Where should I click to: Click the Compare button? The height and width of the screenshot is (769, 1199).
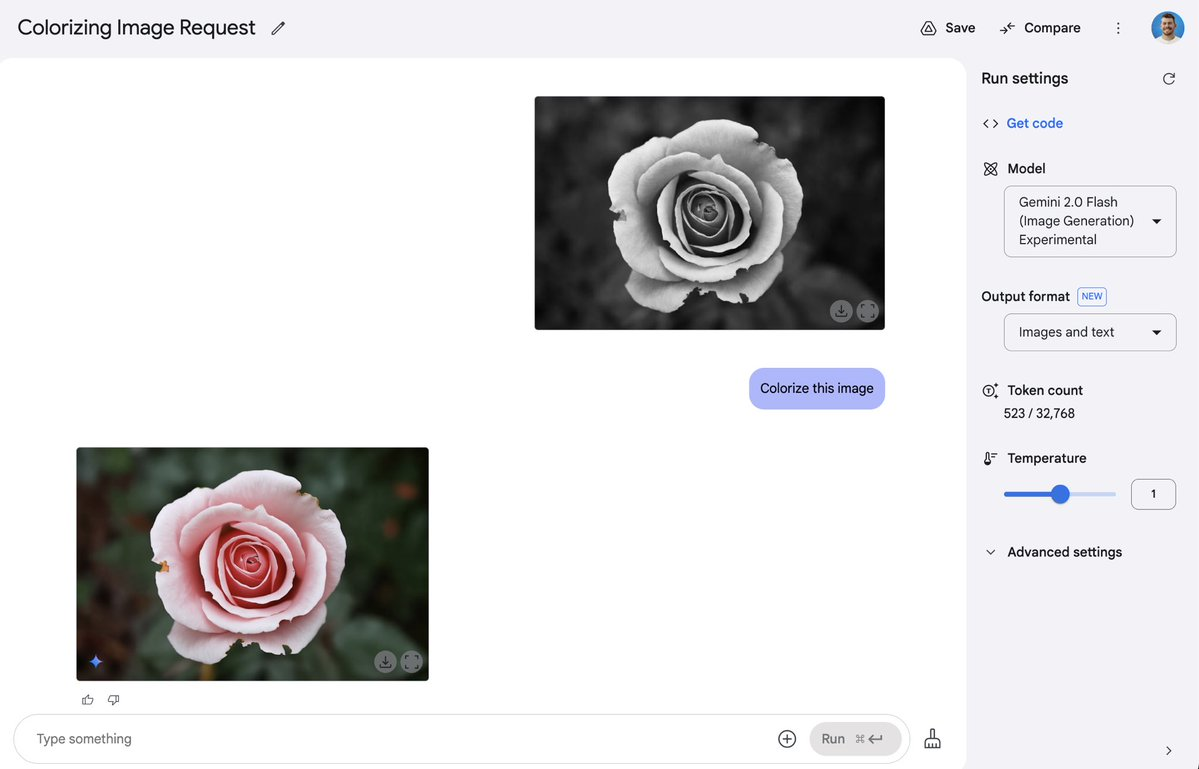pos(1041,28)
